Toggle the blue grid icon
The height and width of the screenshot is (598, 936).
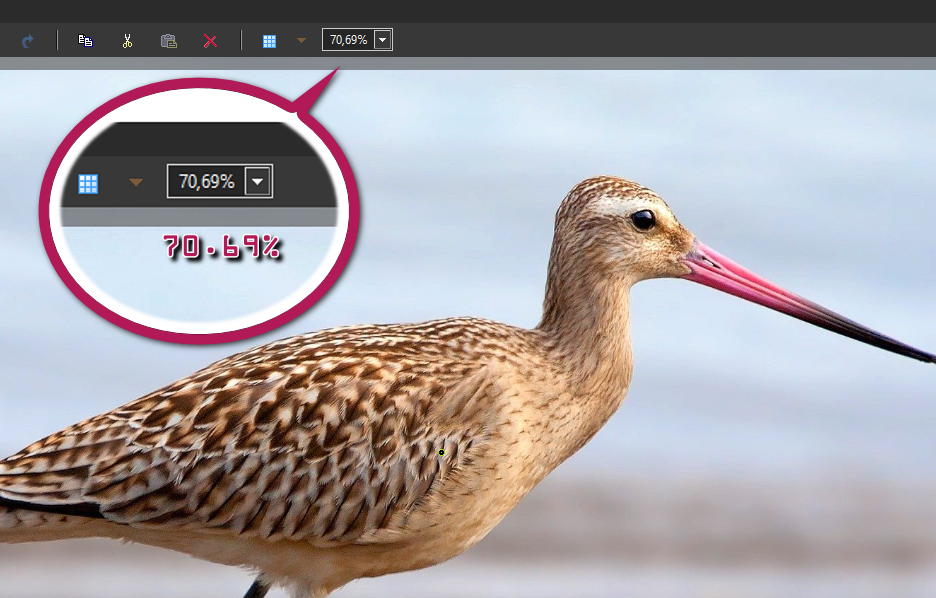(x=269, y=41)
